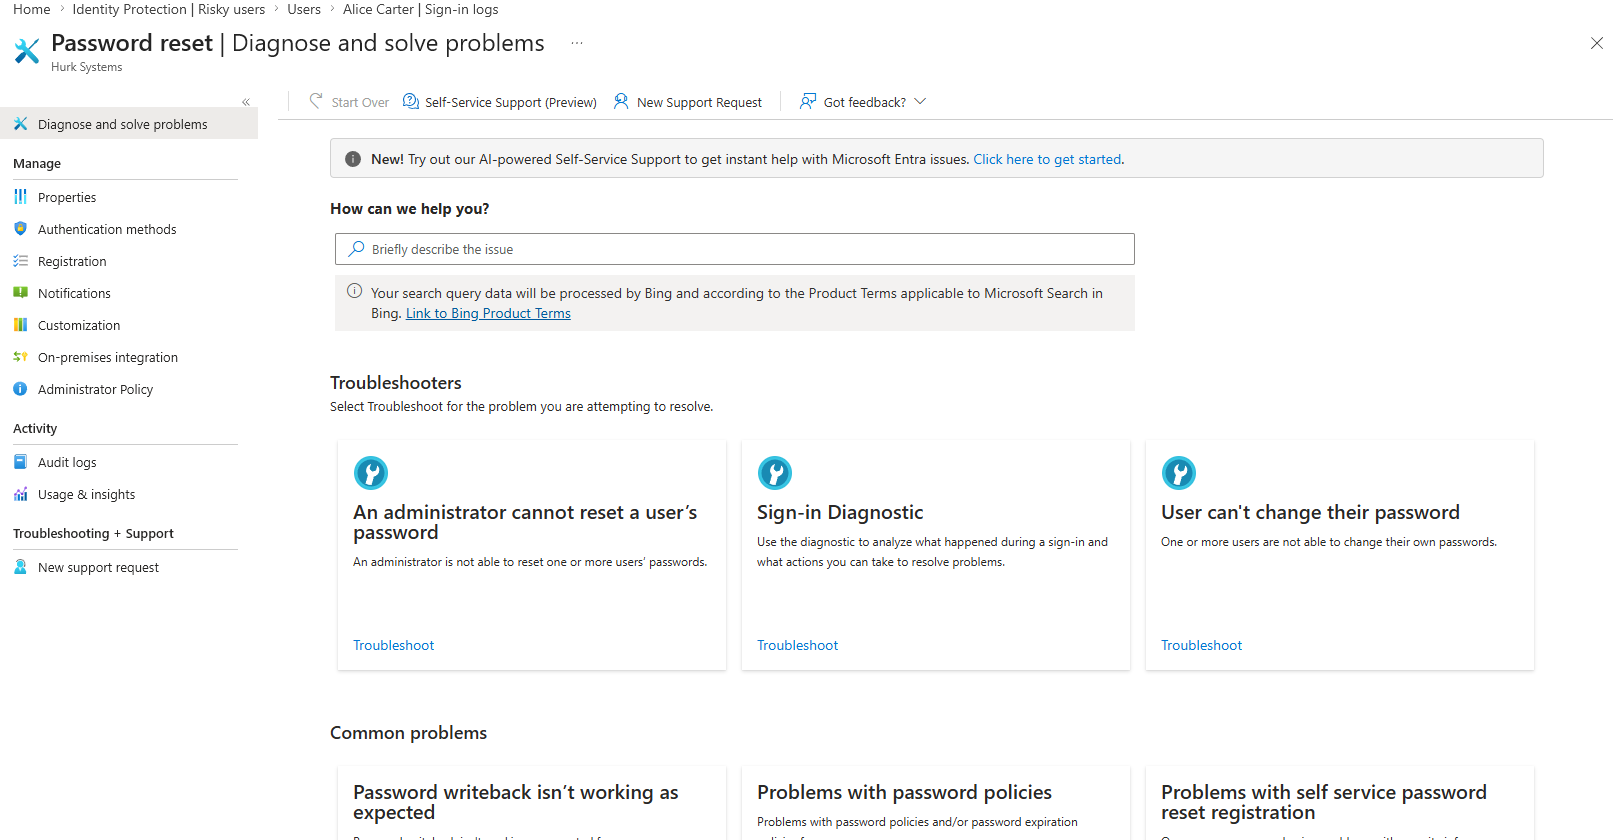Open Problems with self service password reset registration
1616x840 pixels.
click(x=1340, y=803)
